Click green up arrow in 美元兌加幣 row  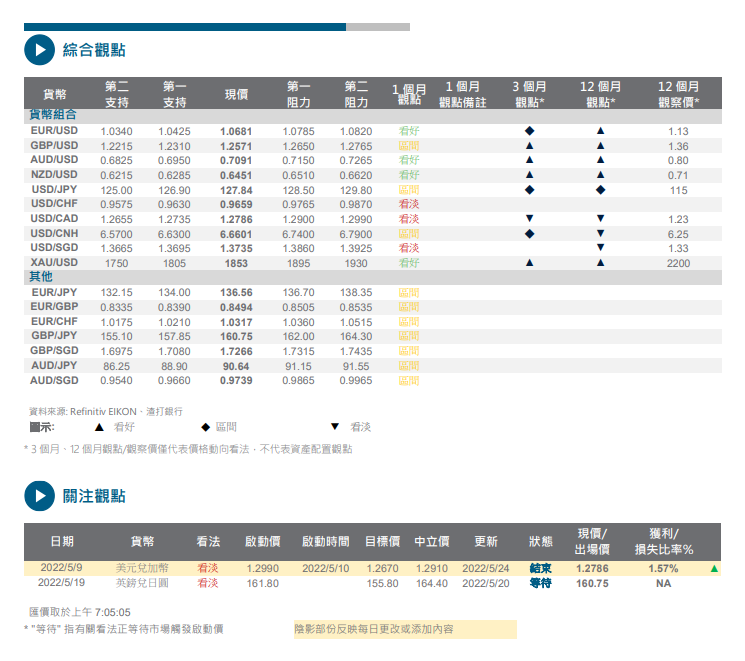(x=714, y=569)
